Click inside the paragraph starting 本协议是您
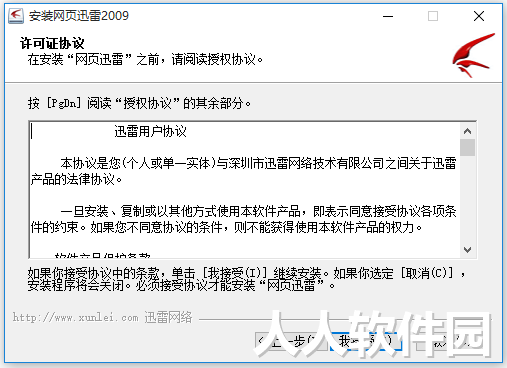The image size is (507, 368). [243, 171]
